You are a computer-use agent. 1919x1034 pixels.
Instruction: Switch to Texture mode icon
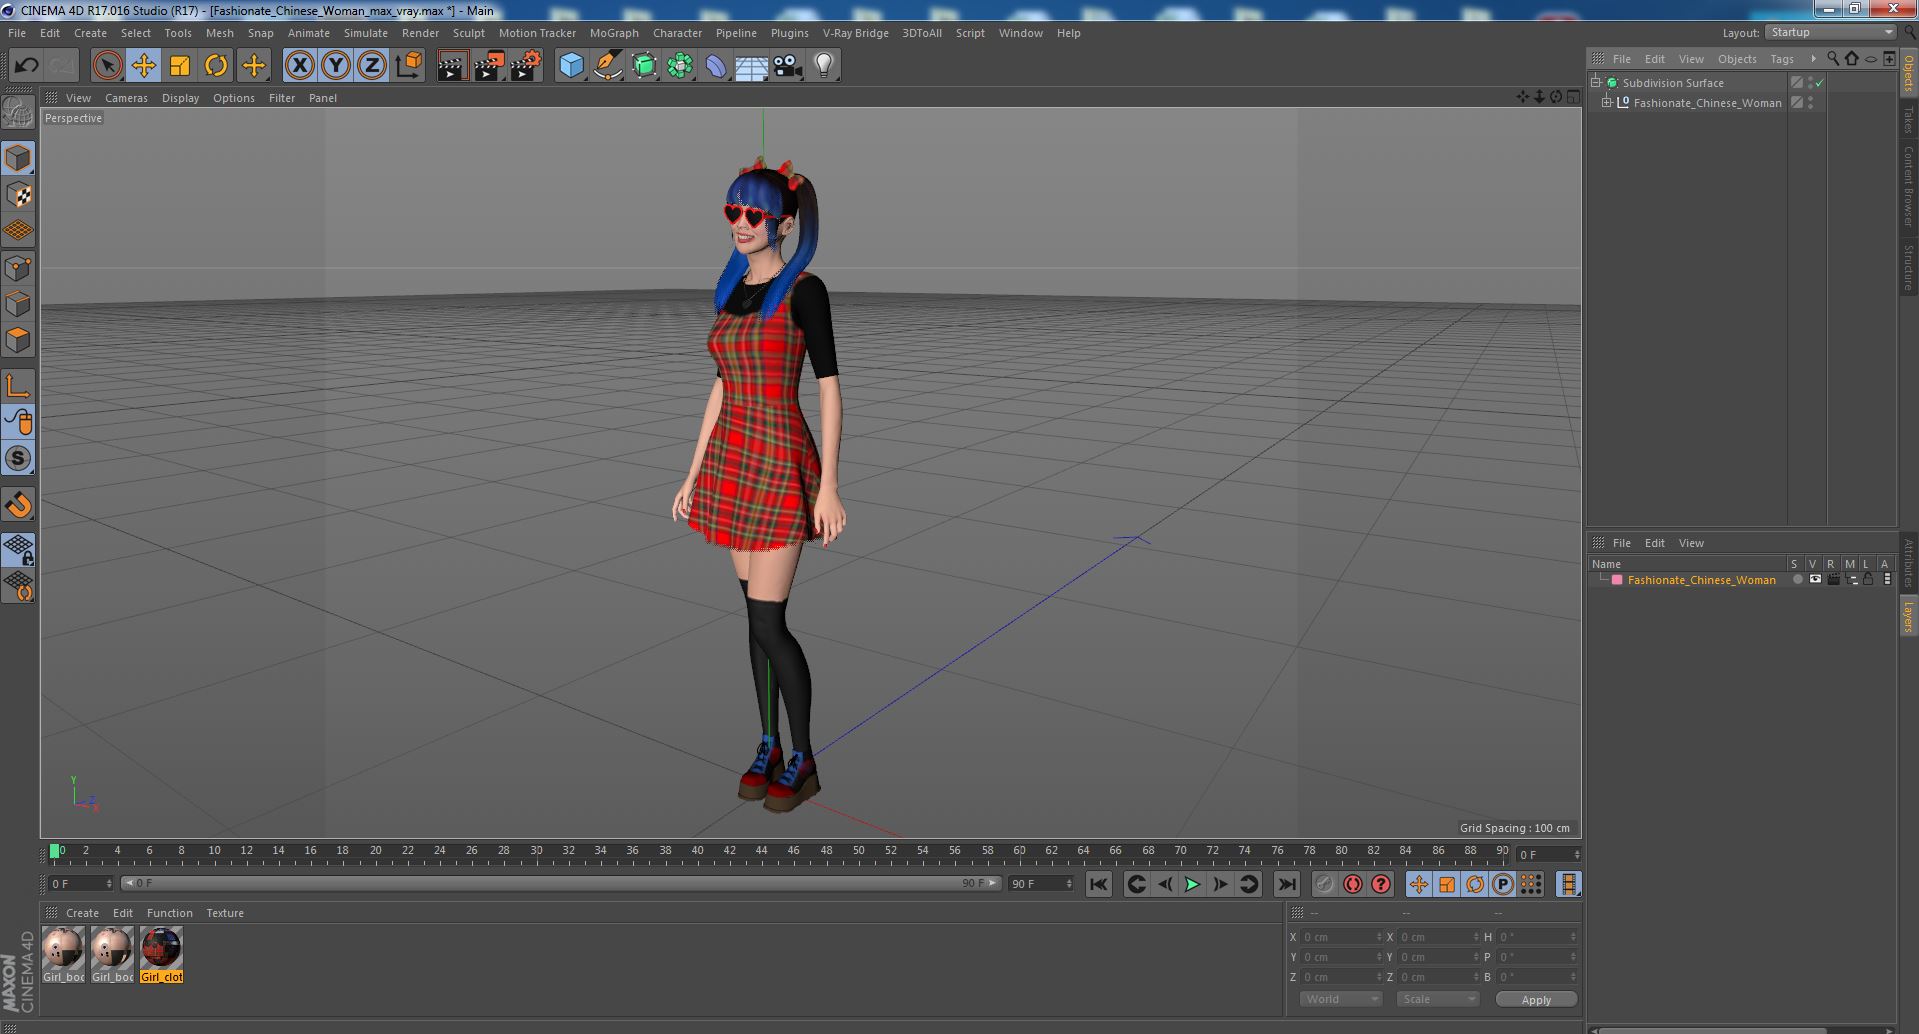pos(18,195)
